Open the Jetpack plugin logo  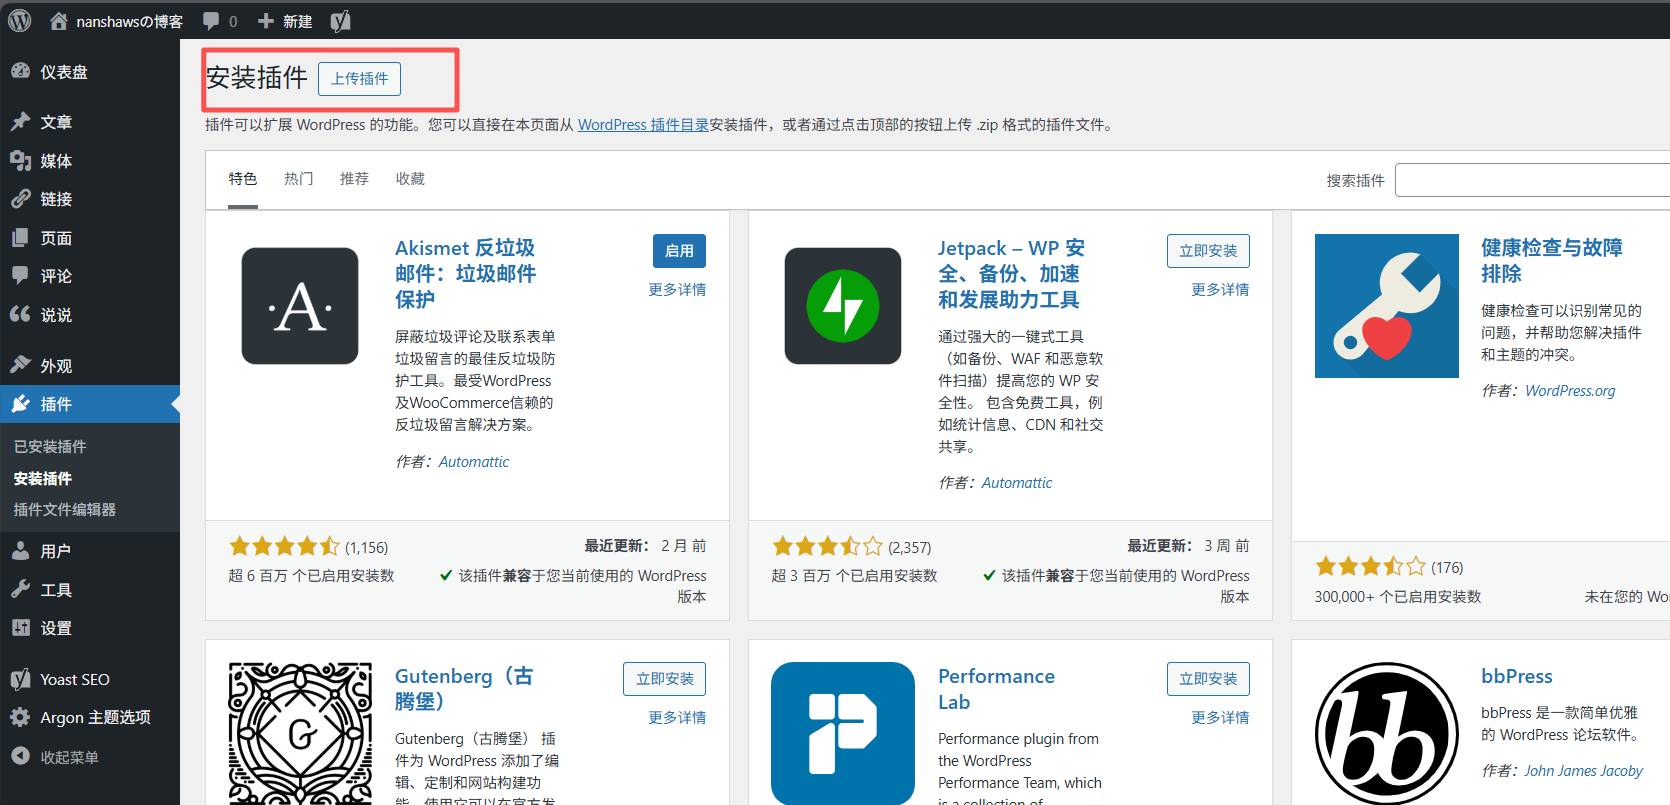pos(843,306)
